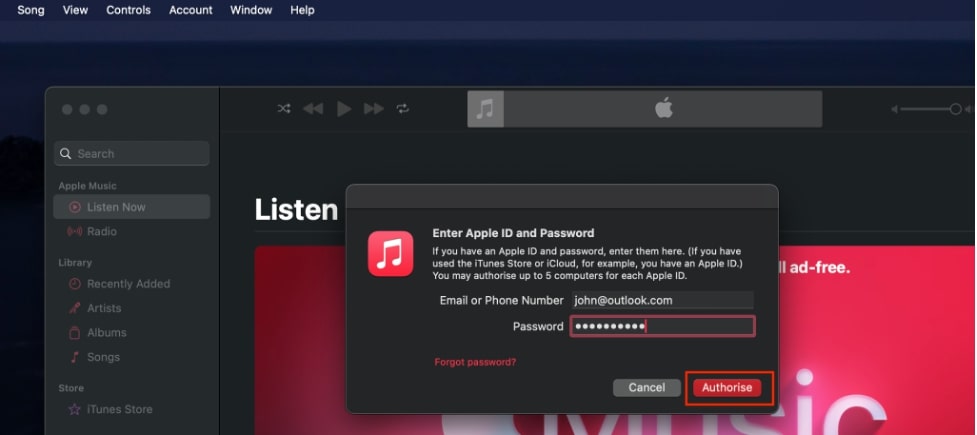
Task: Open the Song menu
Action: pyautogui.click(x=31, y=10)
